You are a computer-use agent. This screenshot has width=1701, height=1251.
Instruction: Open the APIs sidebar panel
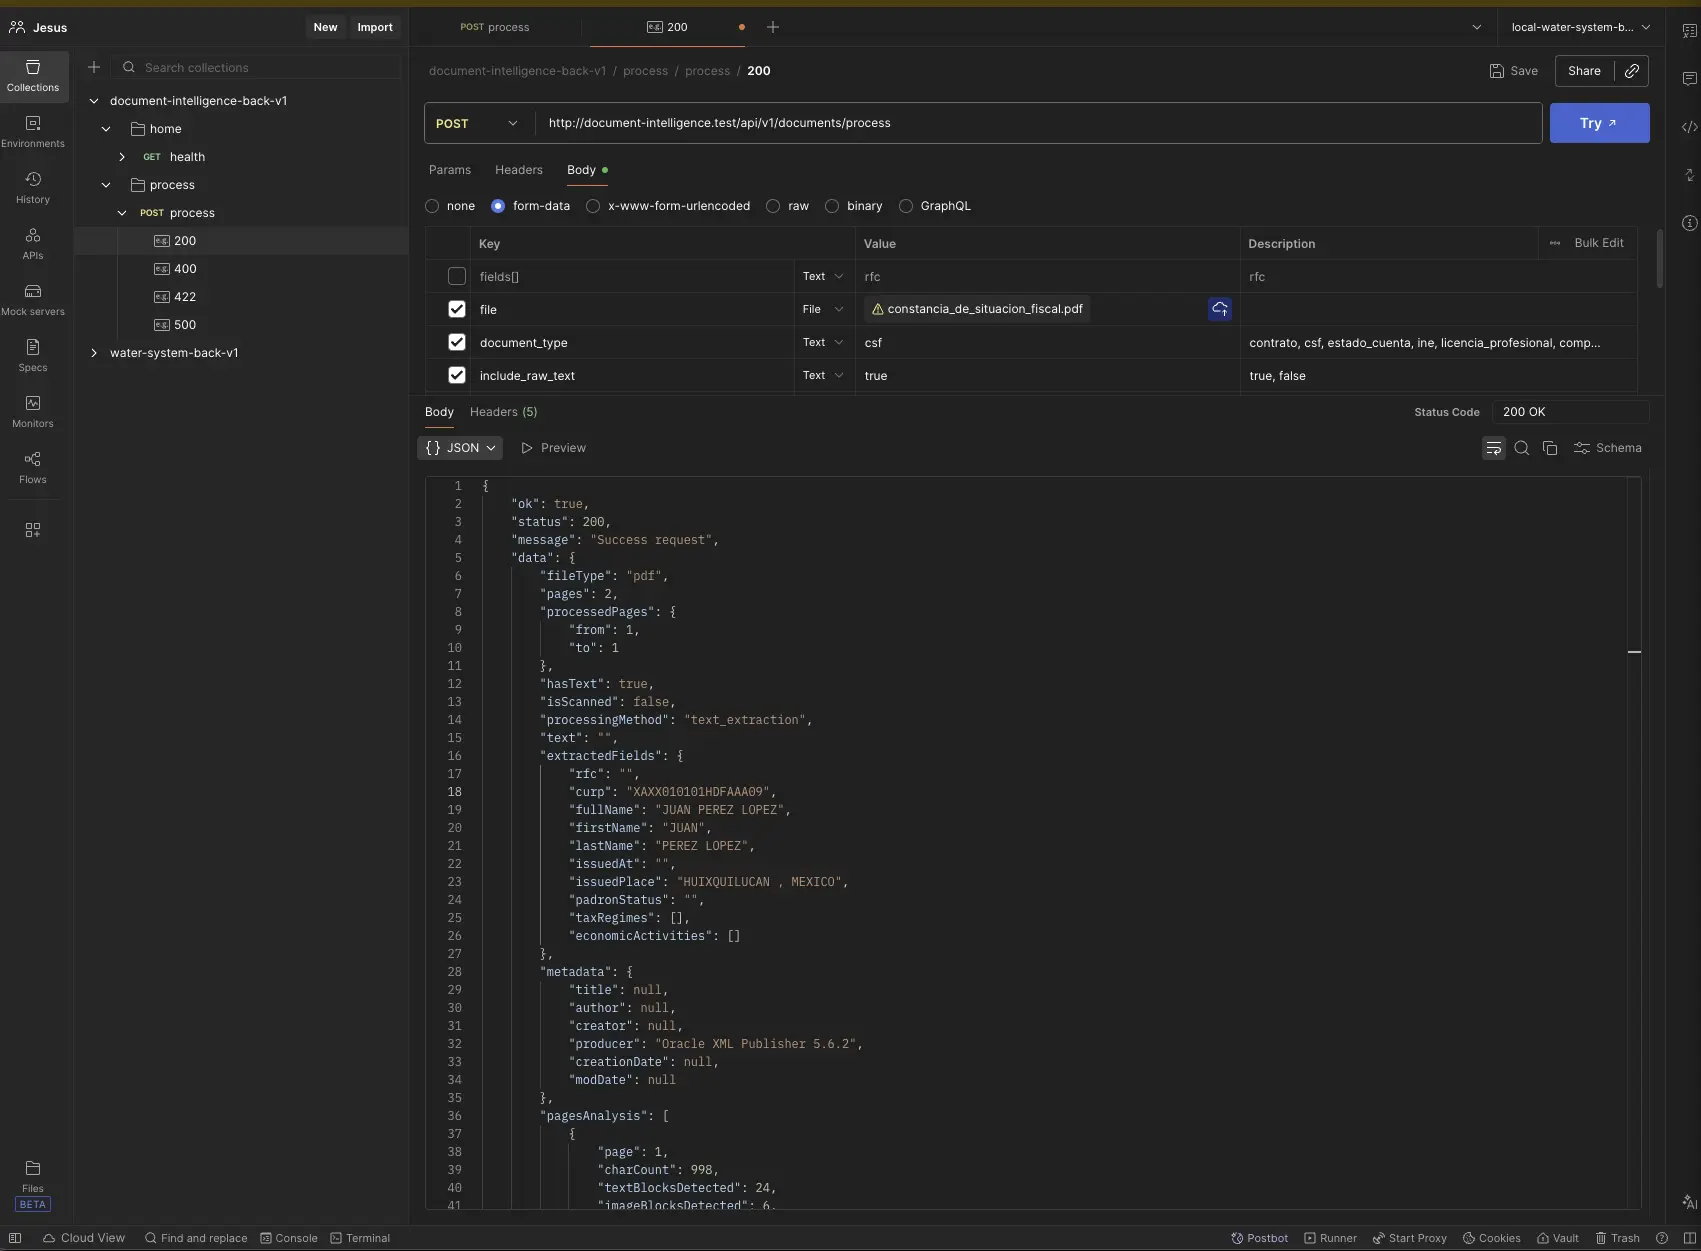(33, 243)
